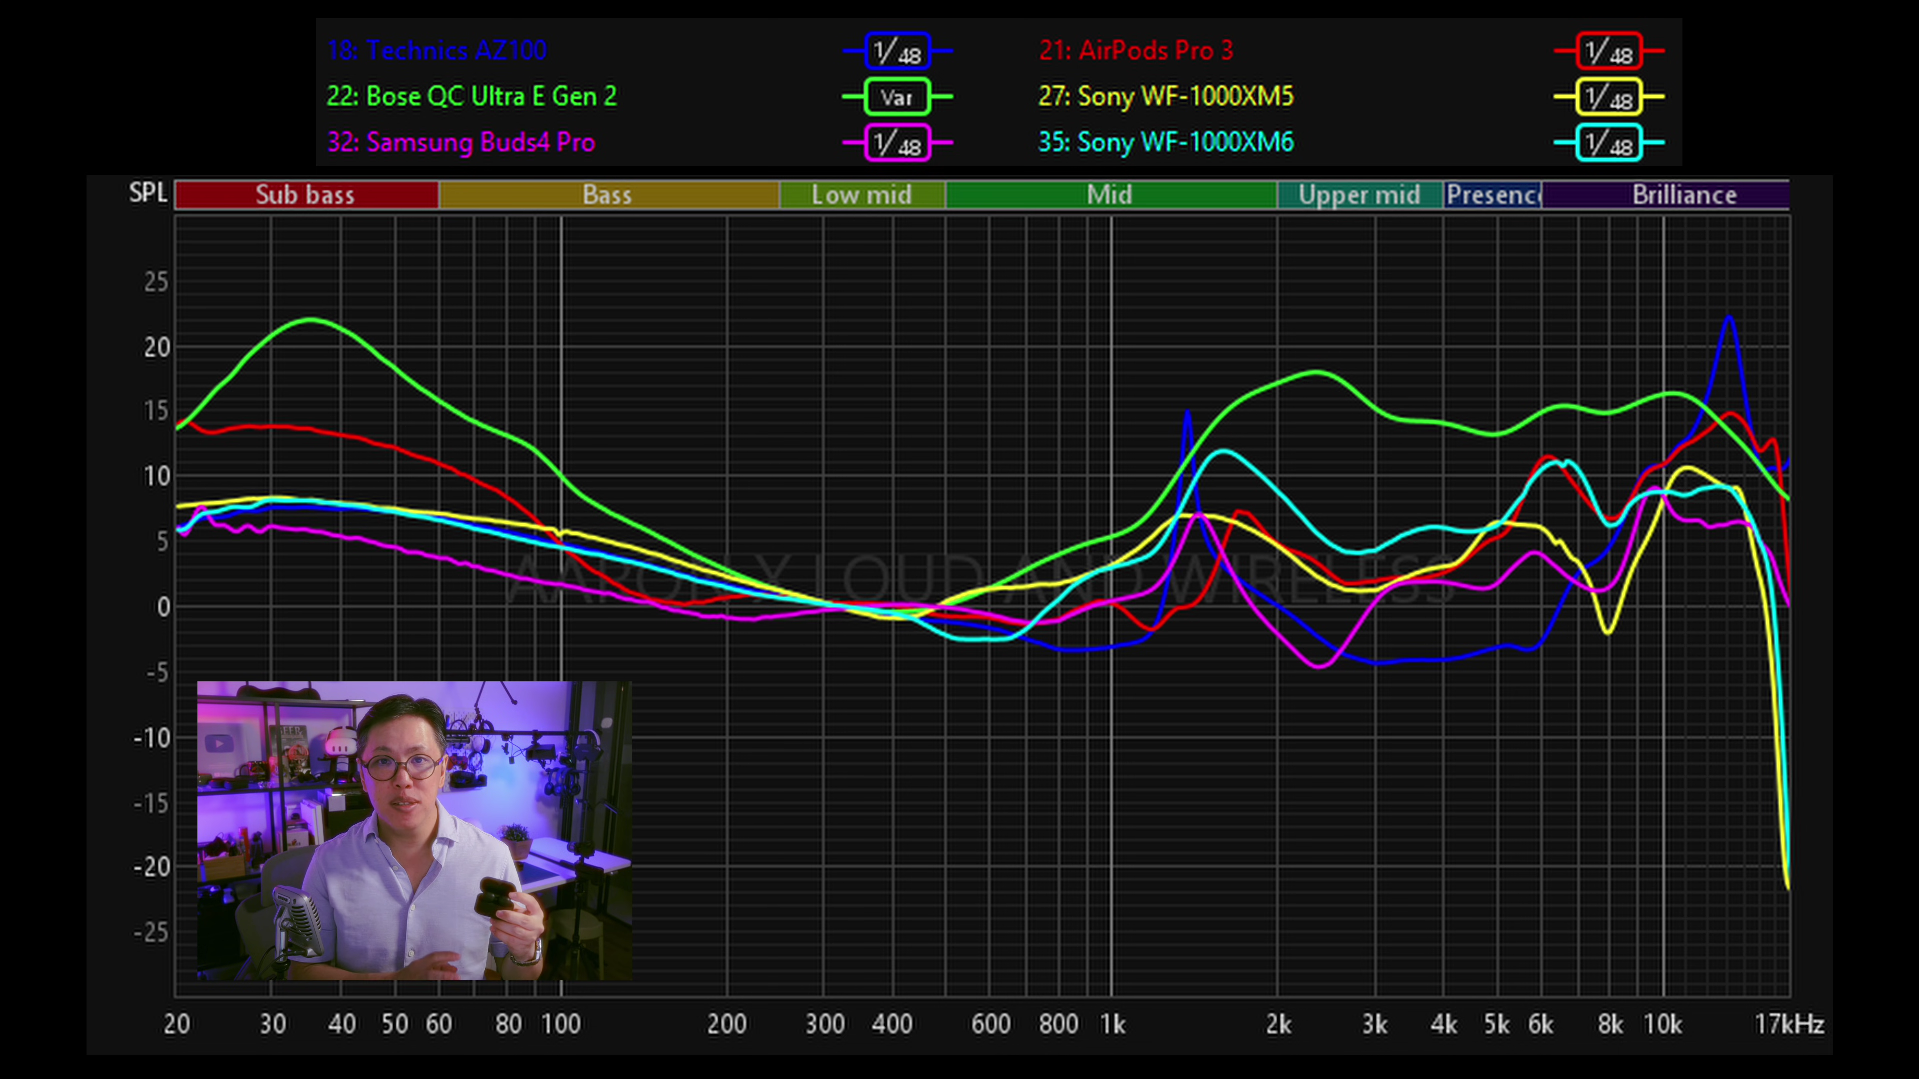Screen dimensions: 1919x1079
Task: Click the 200 Hz axis label
Action: click(727, 1024)
